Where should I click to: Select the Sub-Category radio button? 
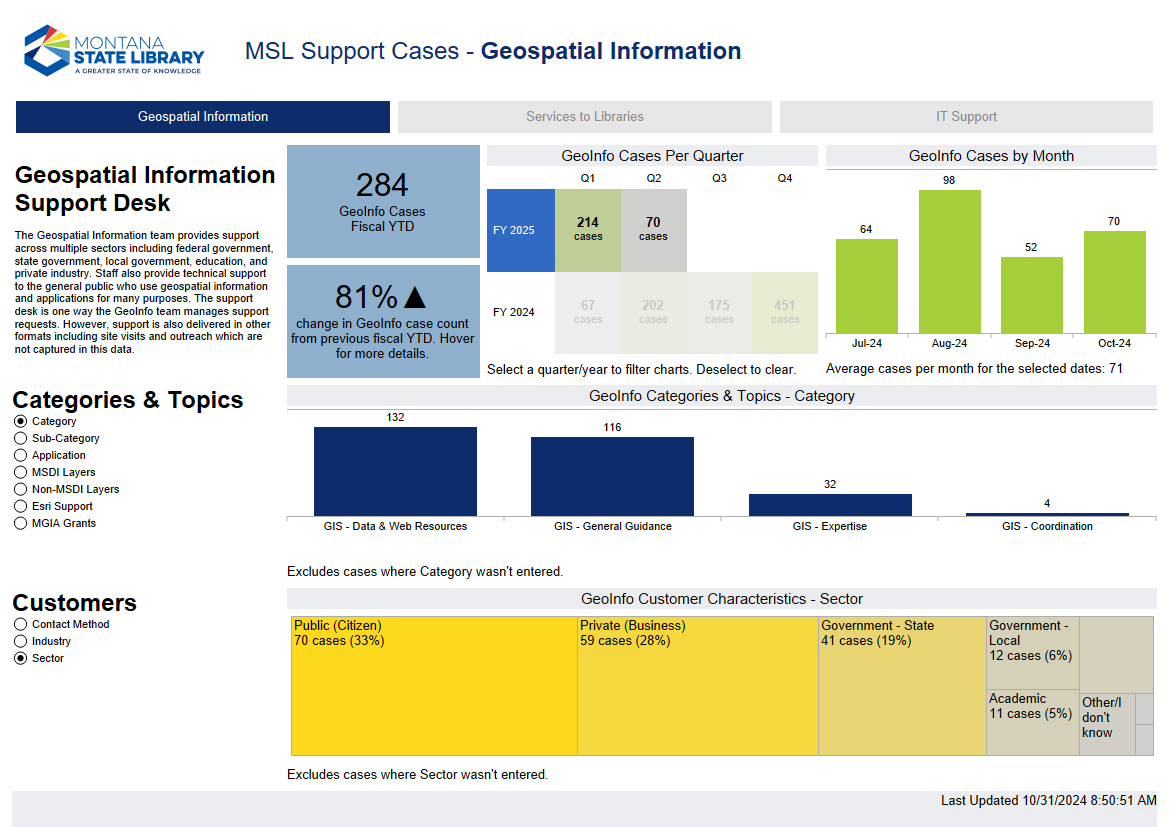tap(20, 438)
